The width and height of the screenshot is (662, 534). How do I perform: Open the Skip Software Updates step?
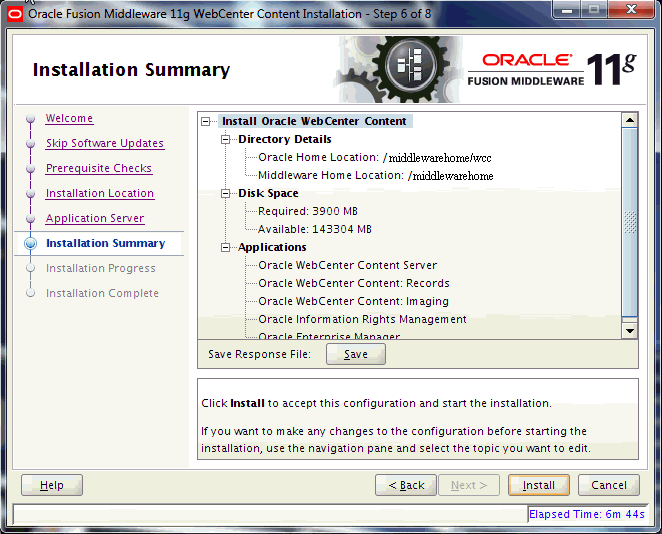point(105,143)
